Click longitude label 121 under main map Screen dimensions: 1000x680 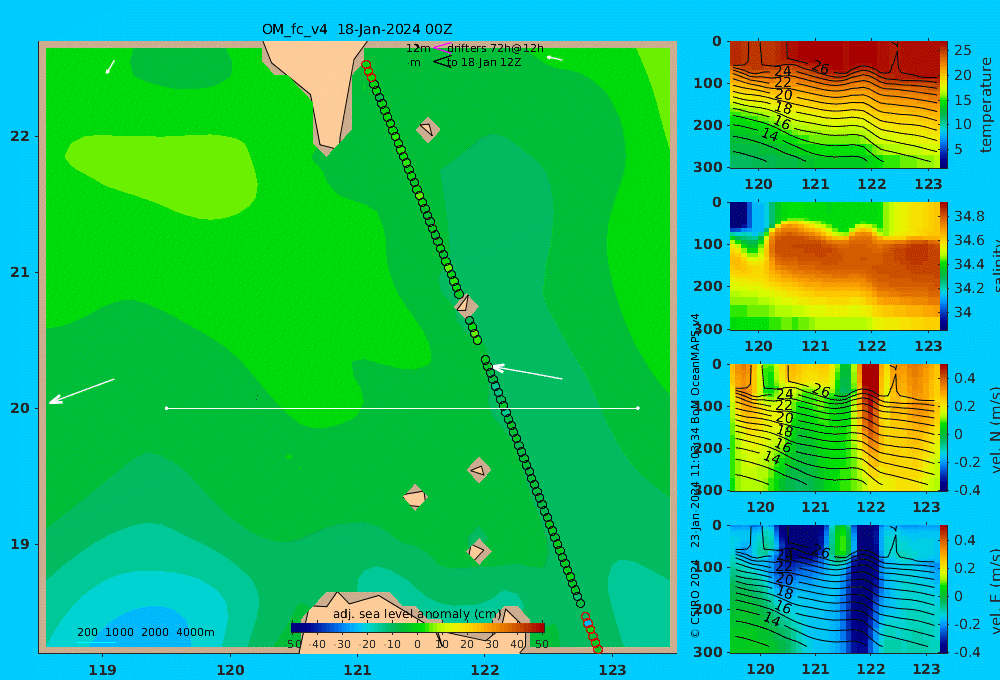tap(358, 670)
